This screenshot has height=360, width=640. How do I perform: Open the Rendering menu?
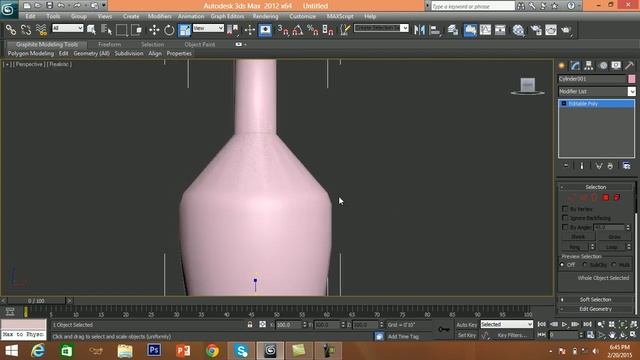pyautogui.click(x=265, y=16)
